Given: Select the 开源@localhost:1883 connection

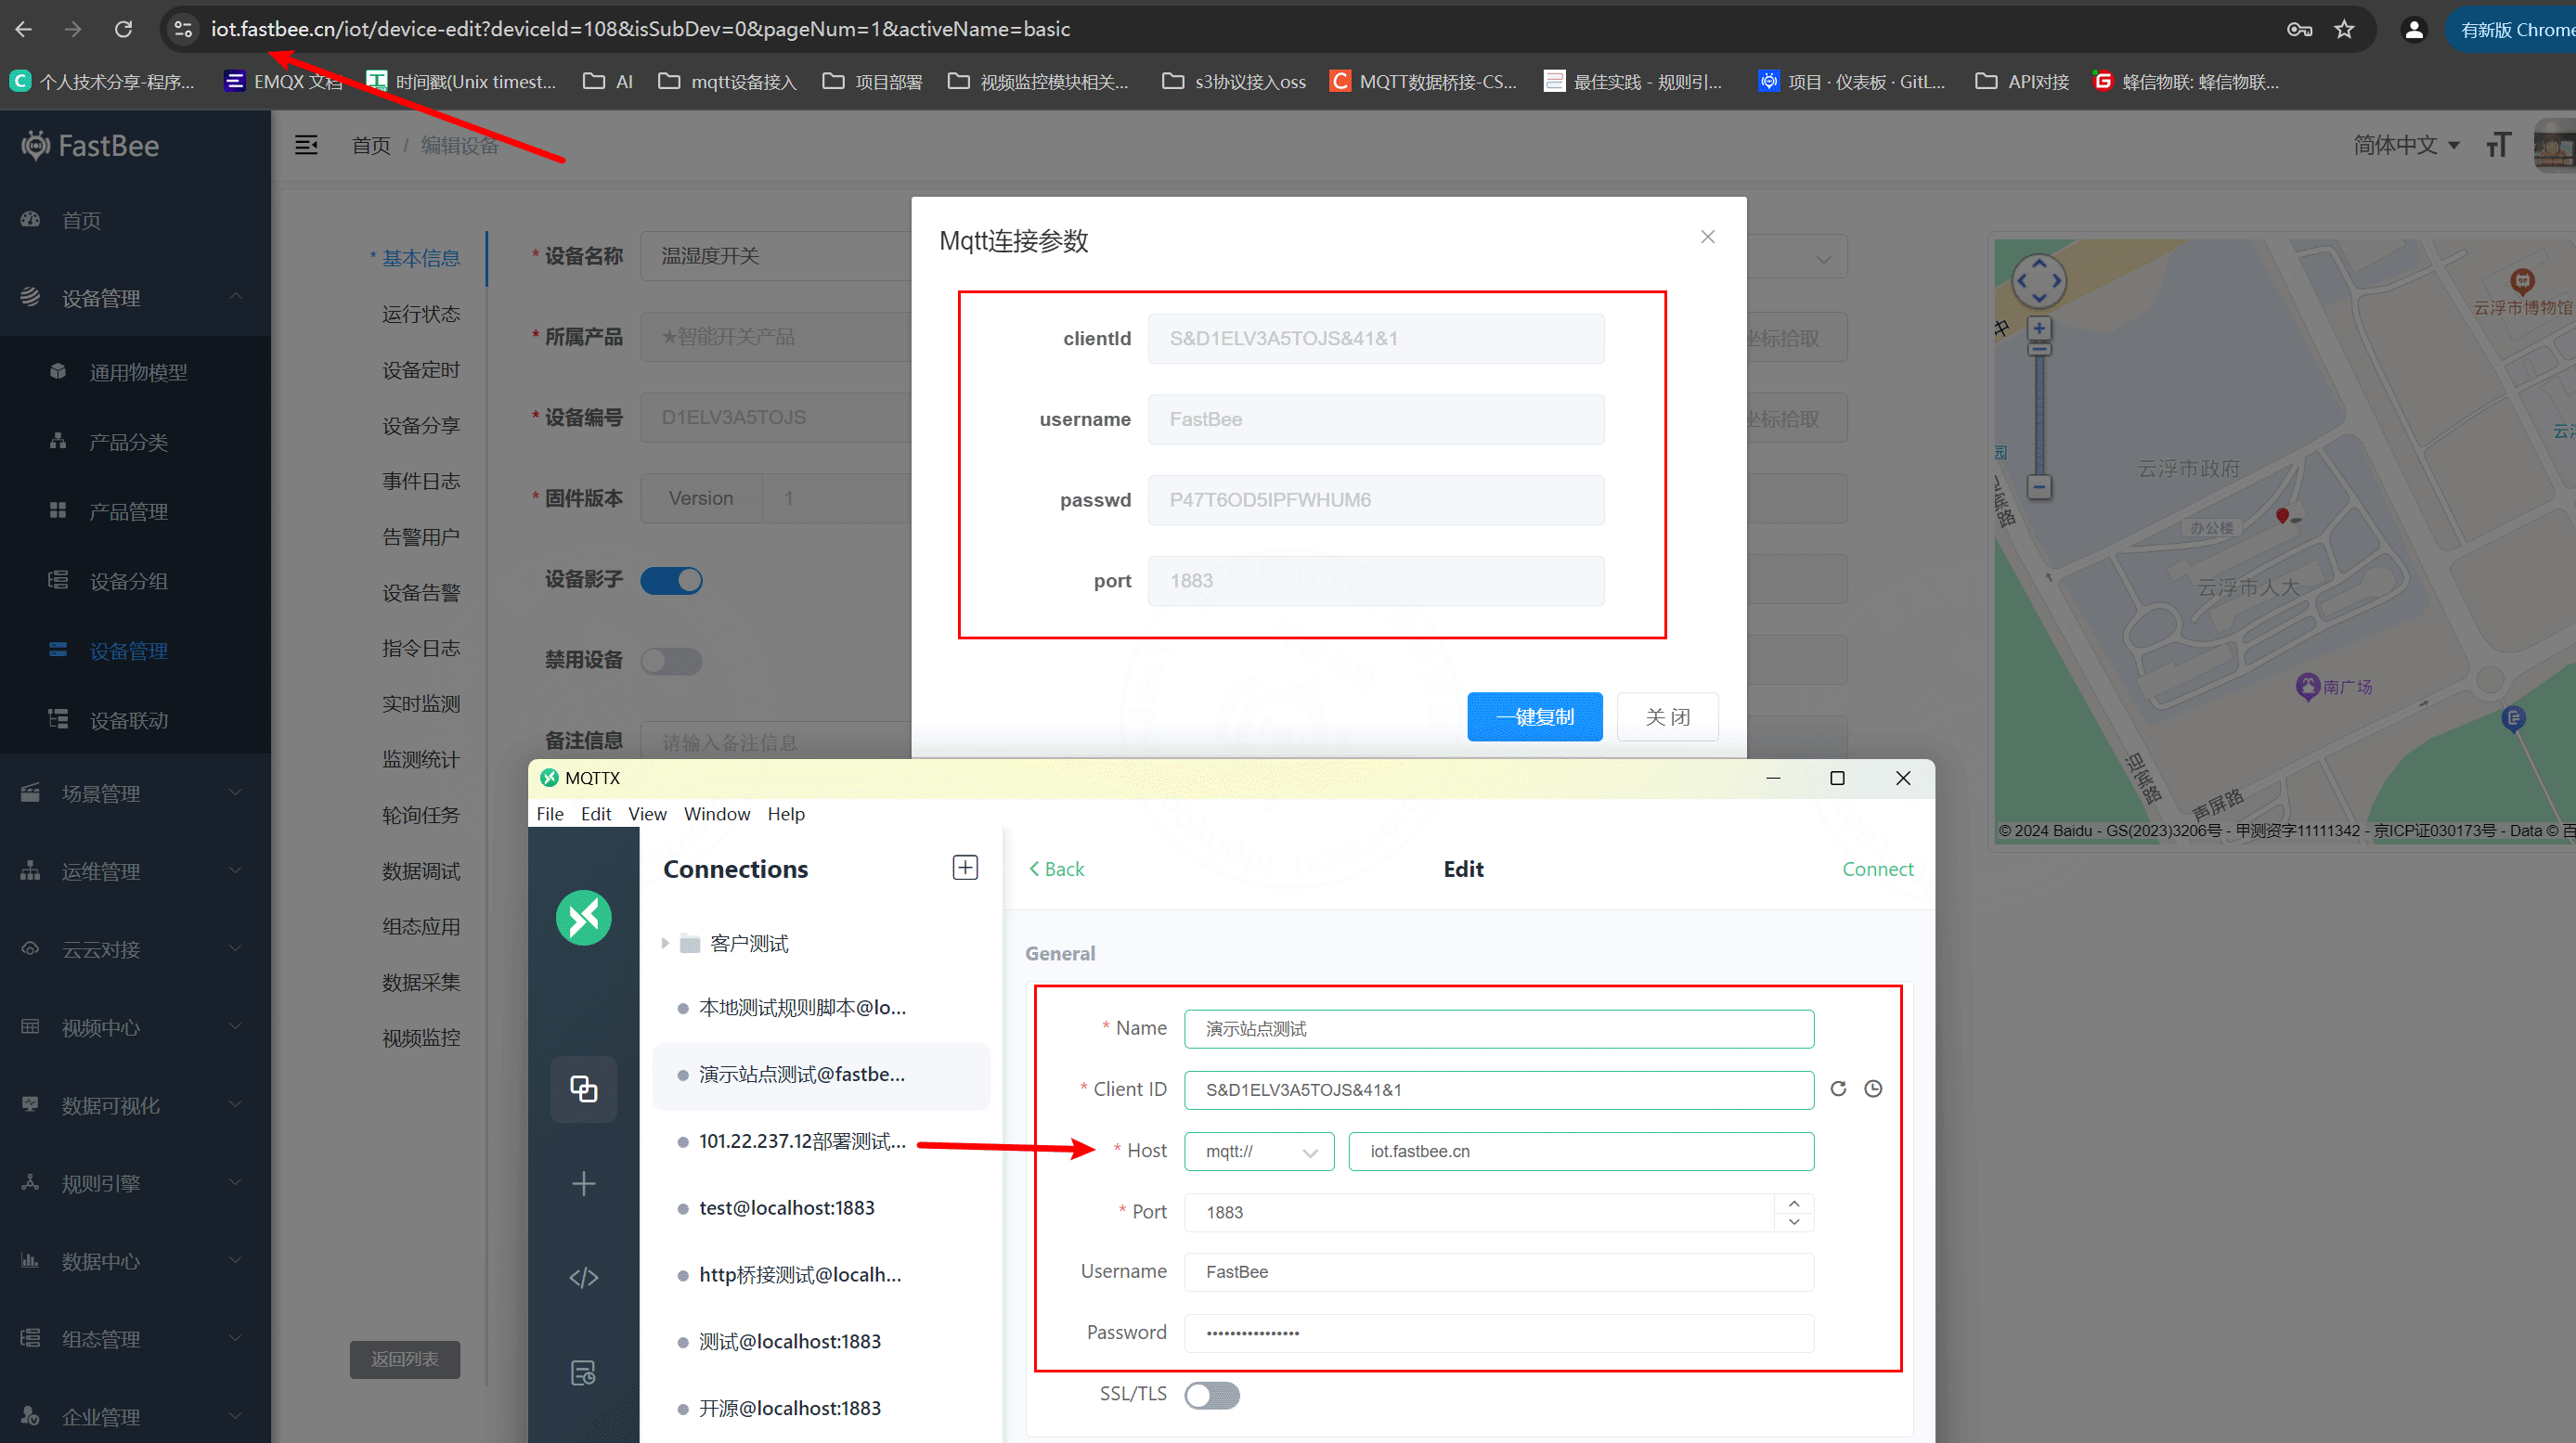Looking at the screenshot, I should pos(820,1408).
